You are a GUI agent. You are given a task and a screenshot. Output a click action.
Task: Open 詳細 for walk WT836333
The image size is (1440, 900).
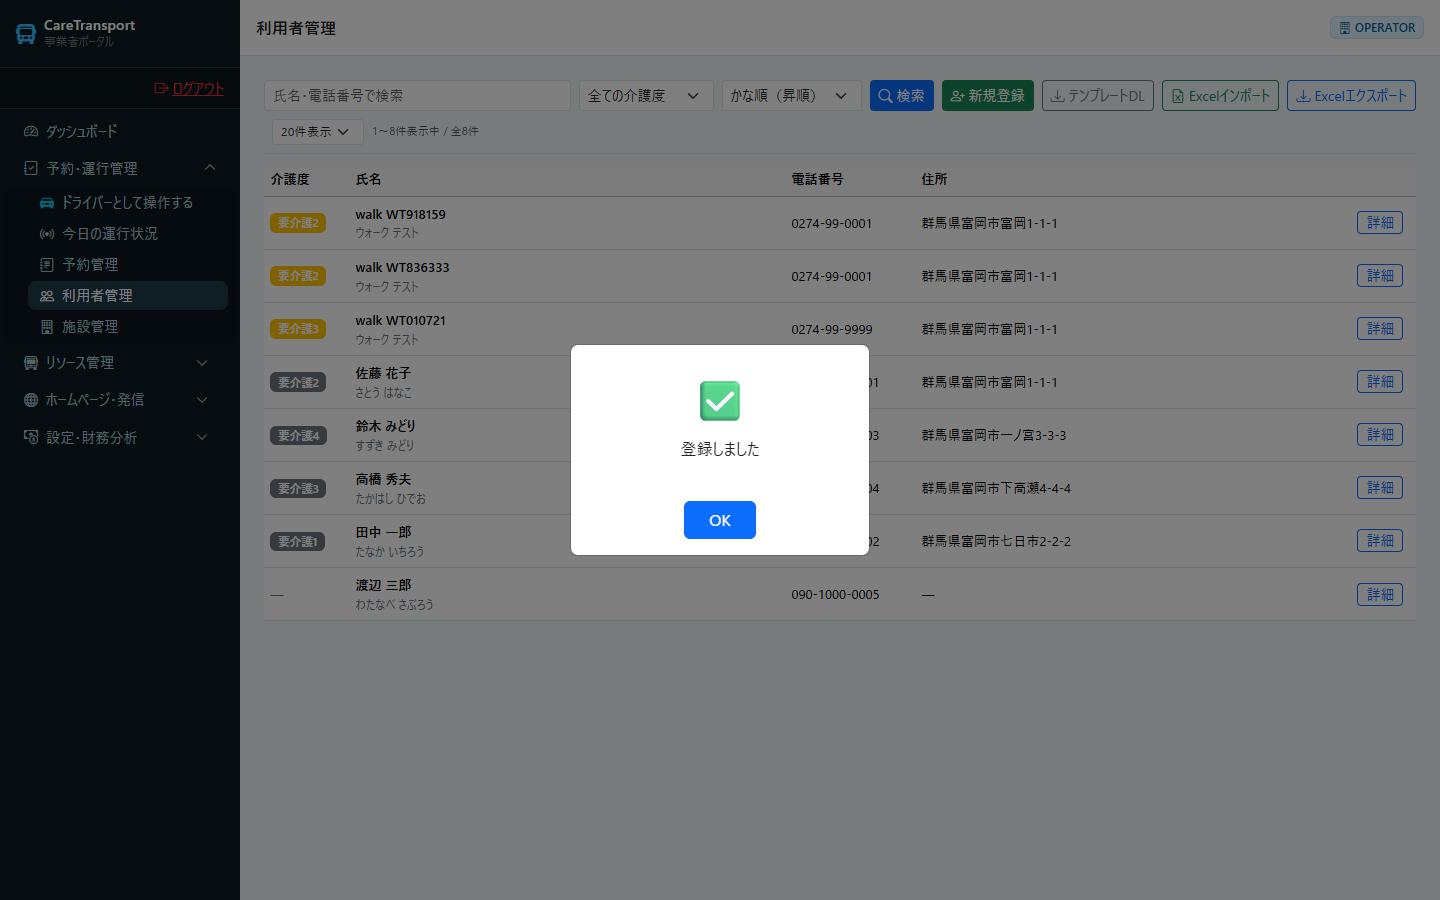1380,275
